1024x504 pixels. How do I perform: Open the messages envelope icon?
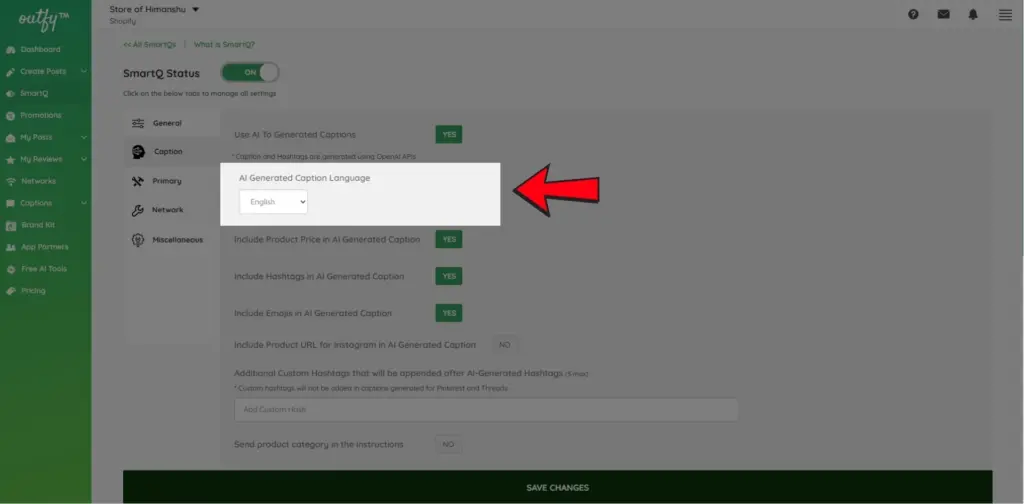point(943,14)
